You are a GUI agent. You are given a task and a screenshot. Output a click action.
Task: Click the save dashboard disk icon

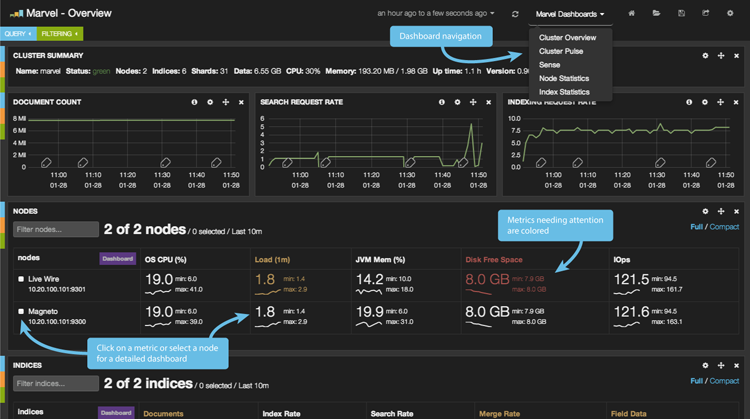[681, 14]
